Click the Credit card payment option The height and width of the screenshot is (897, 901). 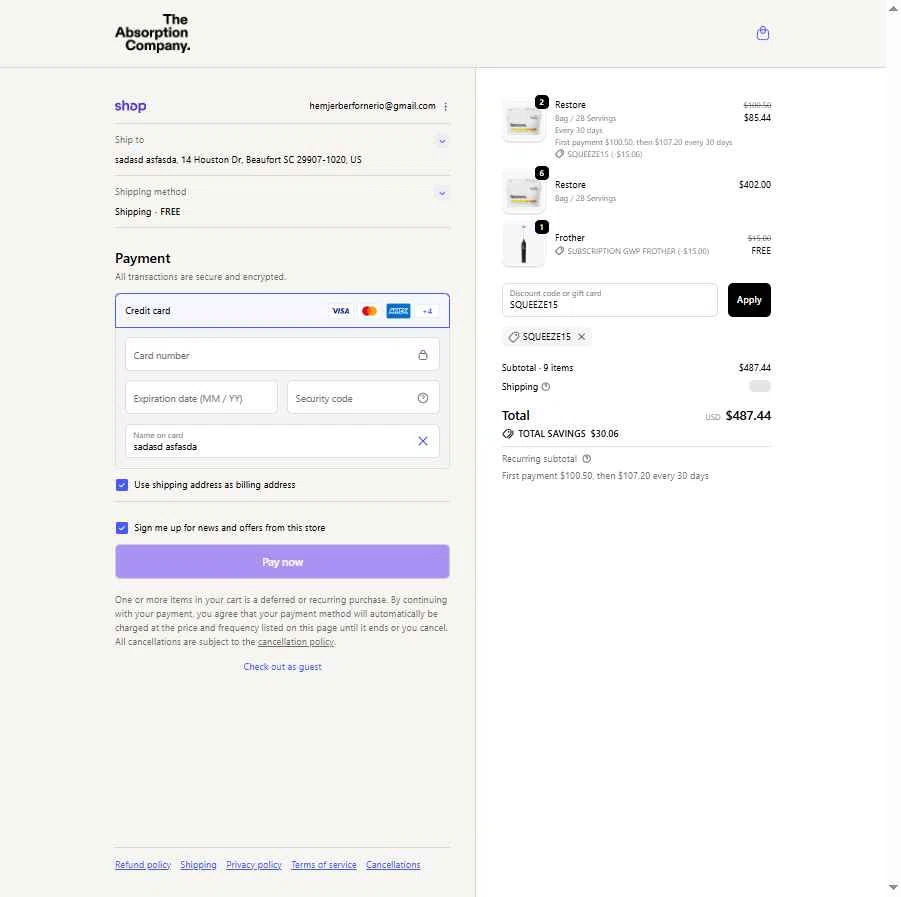pos(282,311)
